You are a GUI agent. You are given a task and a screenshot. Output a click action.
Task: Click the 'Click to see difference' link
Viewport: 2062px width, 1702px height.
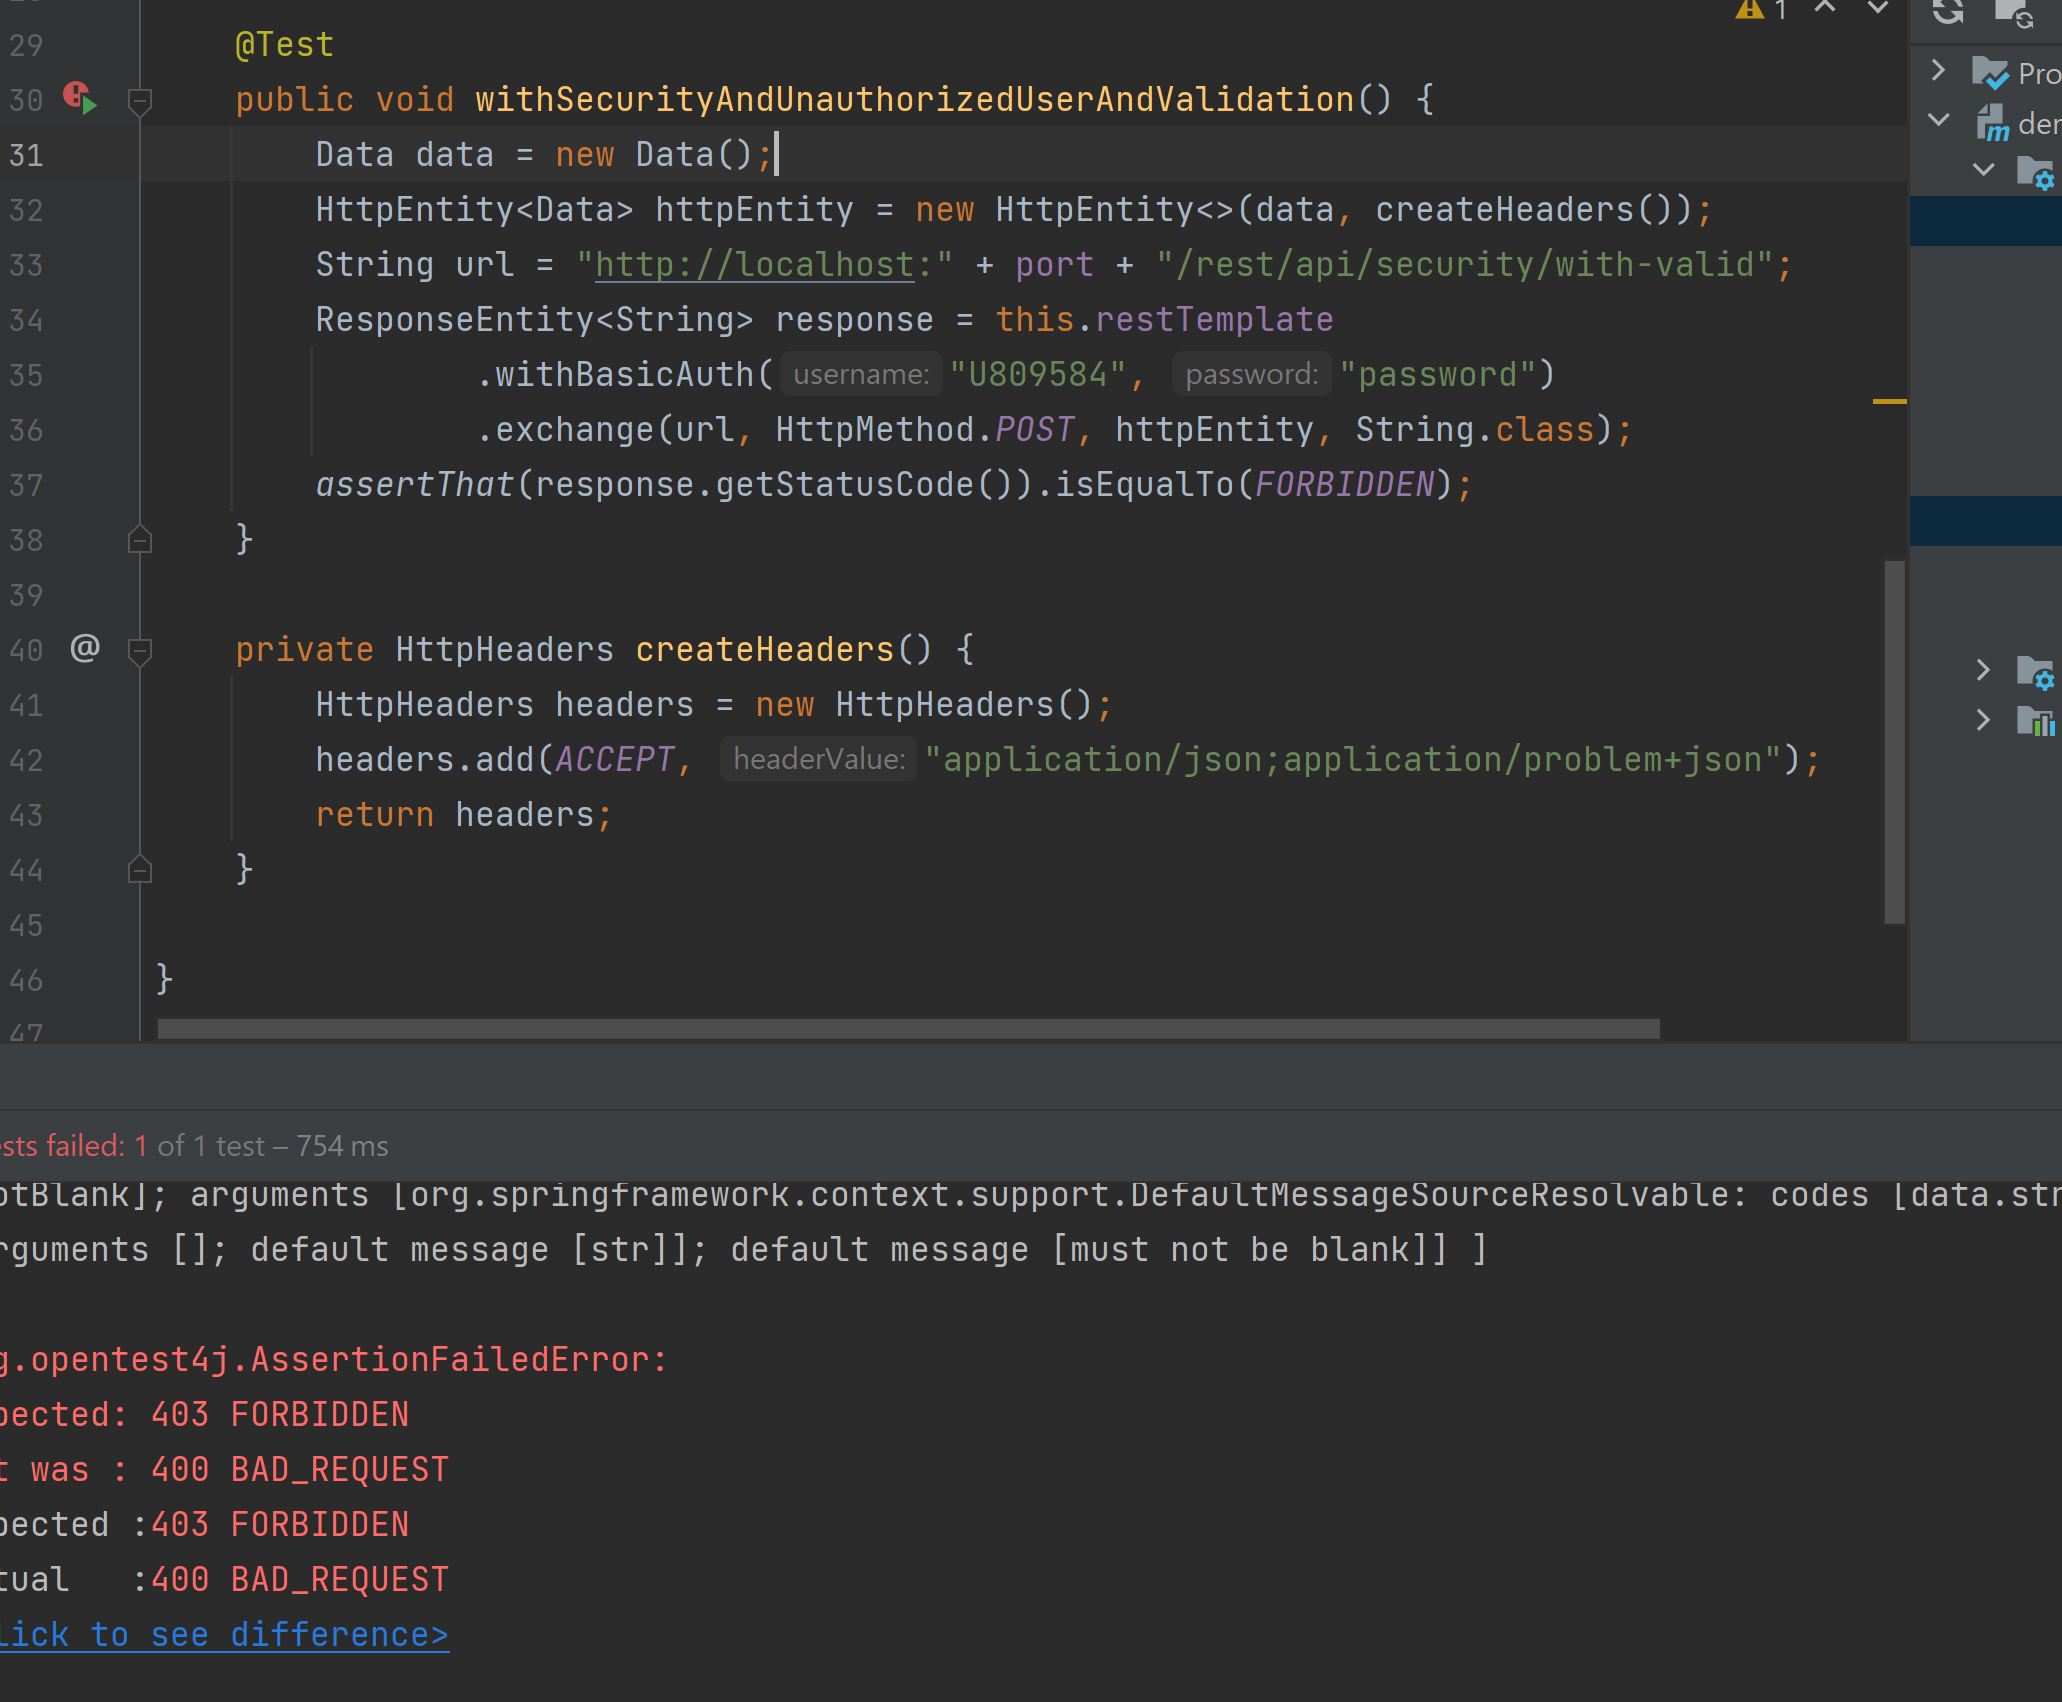point(224,1634)
